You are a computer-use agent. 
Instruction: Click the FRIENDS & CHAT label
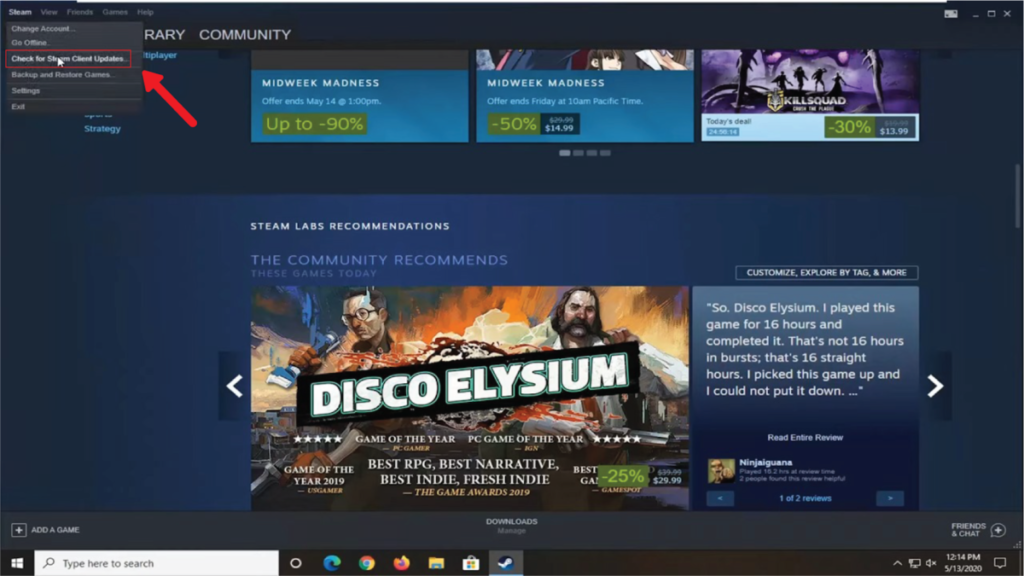pyautogui.click(x=968, y=530)
